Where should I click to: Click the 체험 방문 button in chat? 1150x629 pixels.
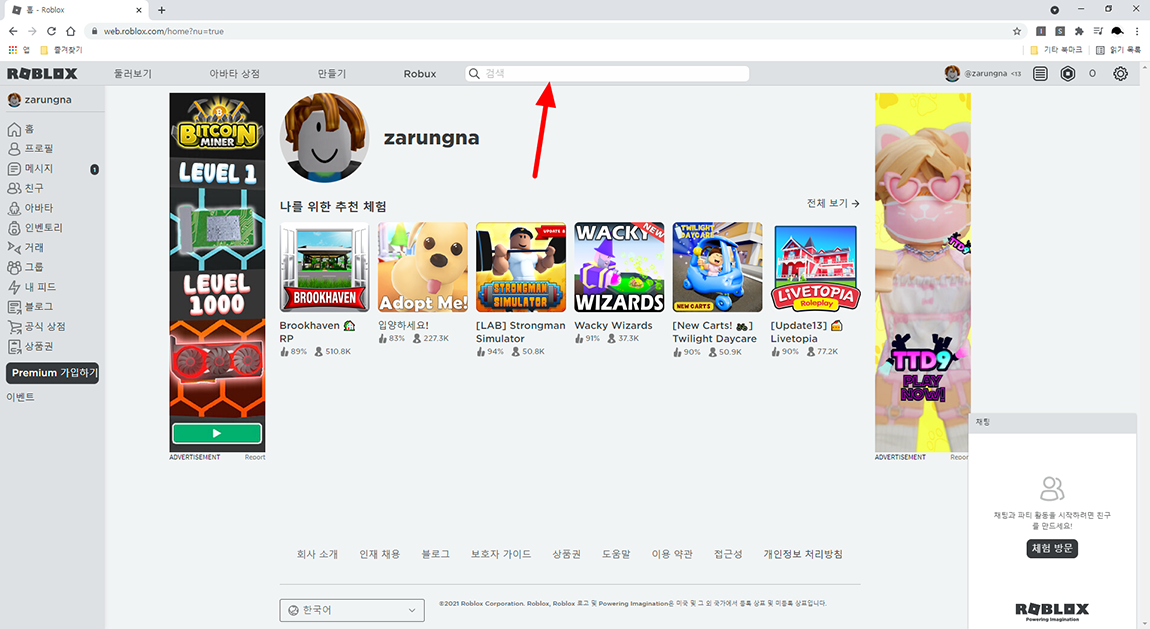click(x=1052, y=548)
